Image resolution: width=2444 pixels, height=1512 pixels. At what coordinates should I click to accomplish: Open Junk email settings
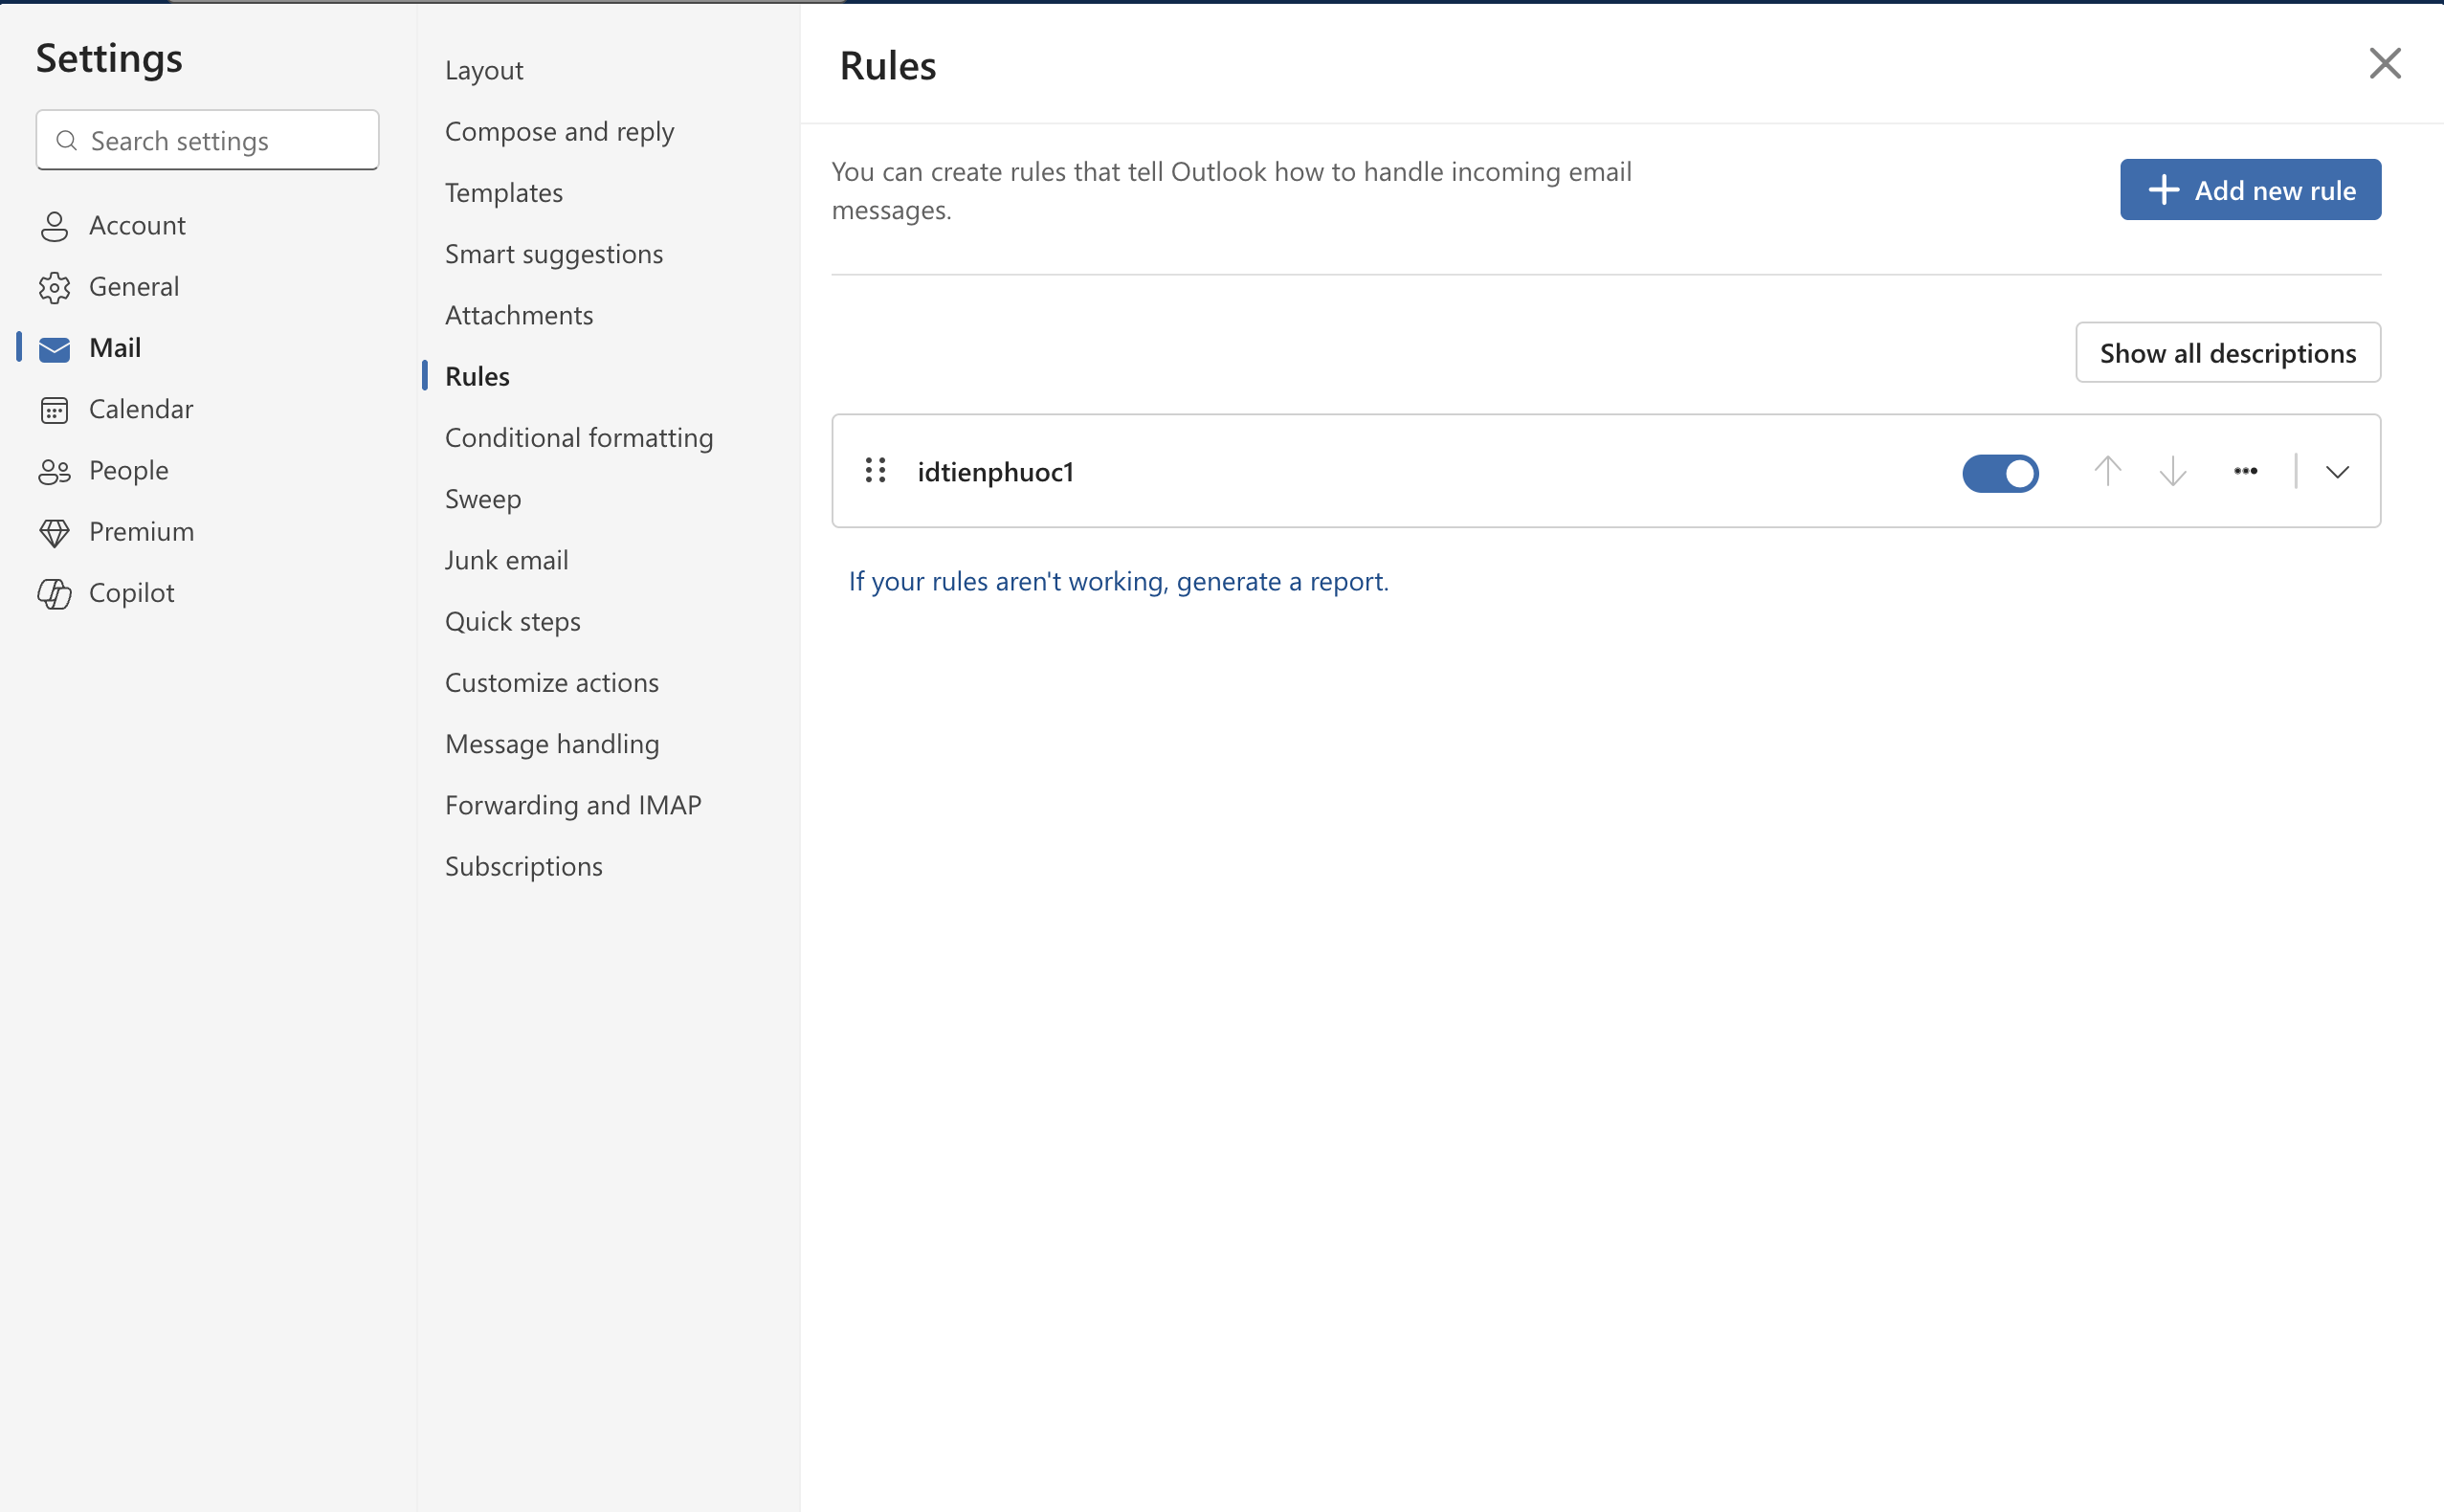point(507,560)
